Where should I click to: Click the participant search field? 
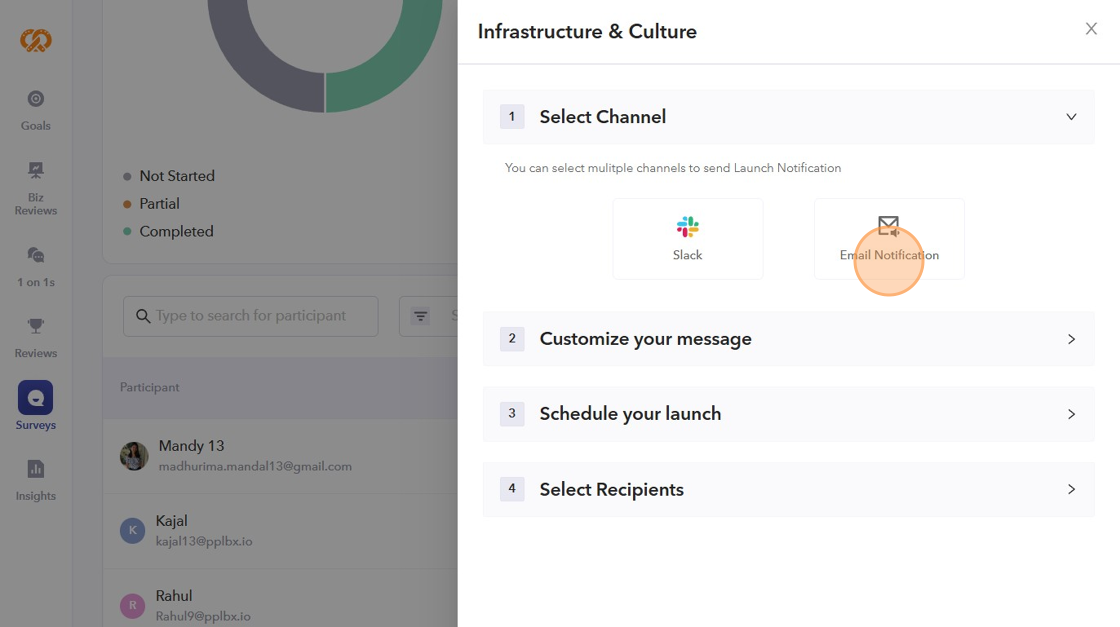[x=260, y=316]
